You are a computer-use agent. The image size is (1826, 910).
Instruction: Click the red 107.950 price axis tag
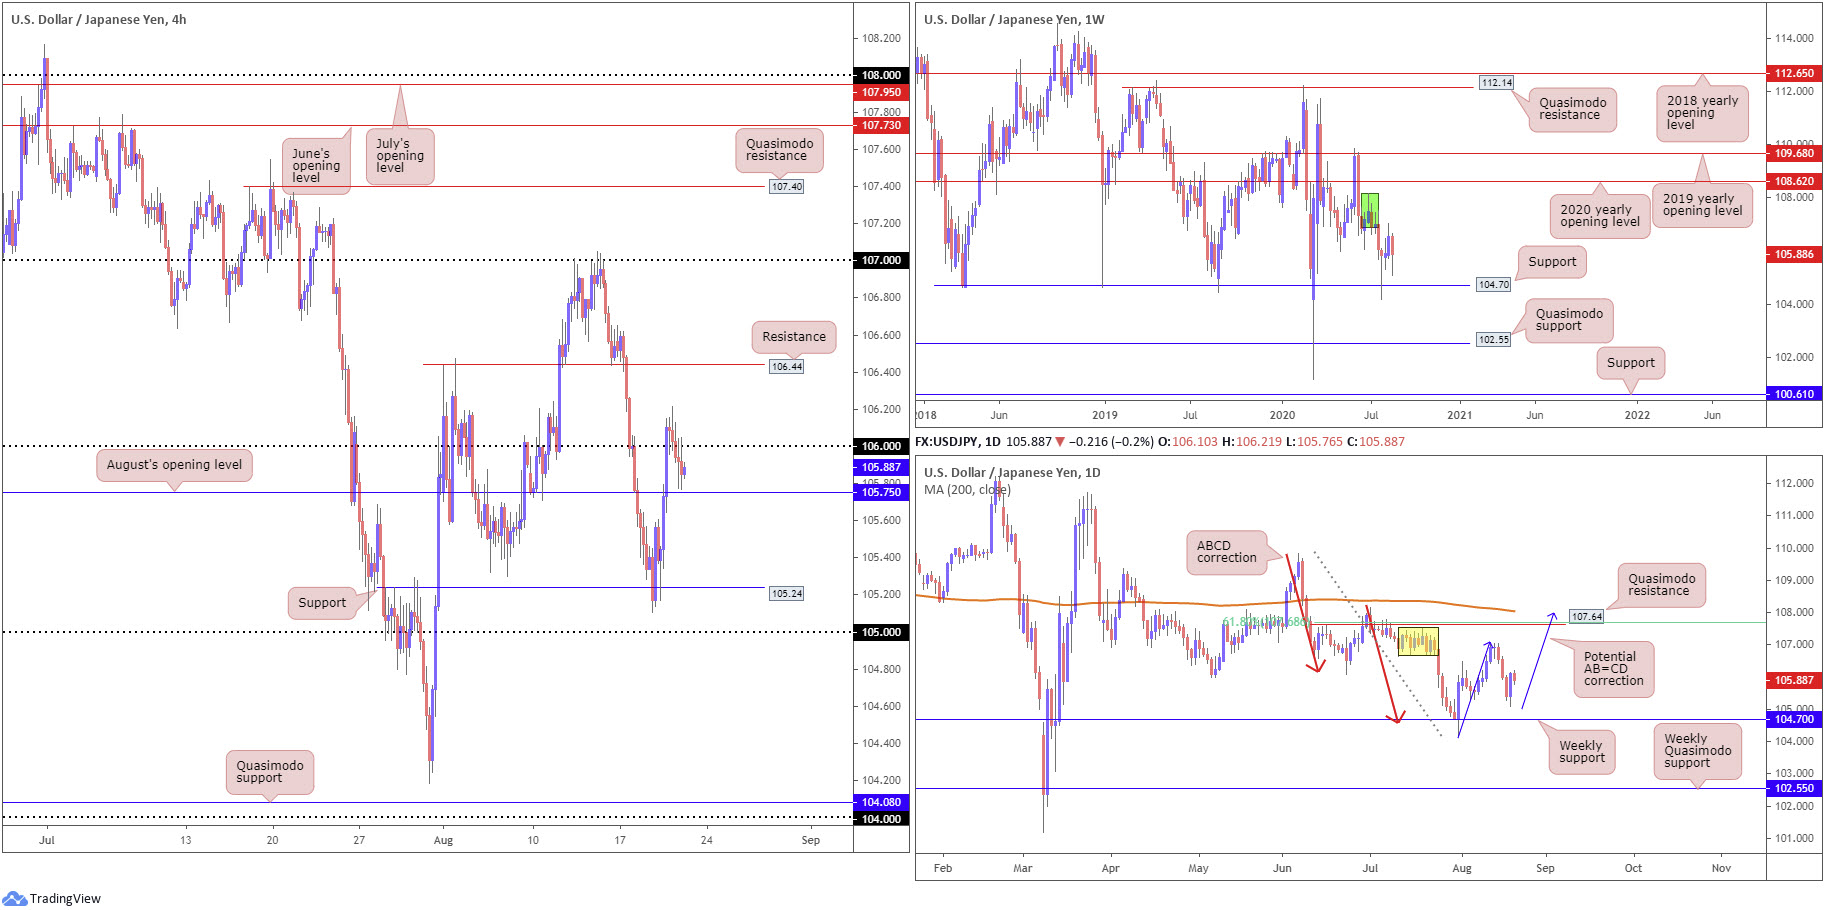pos(880,92)
